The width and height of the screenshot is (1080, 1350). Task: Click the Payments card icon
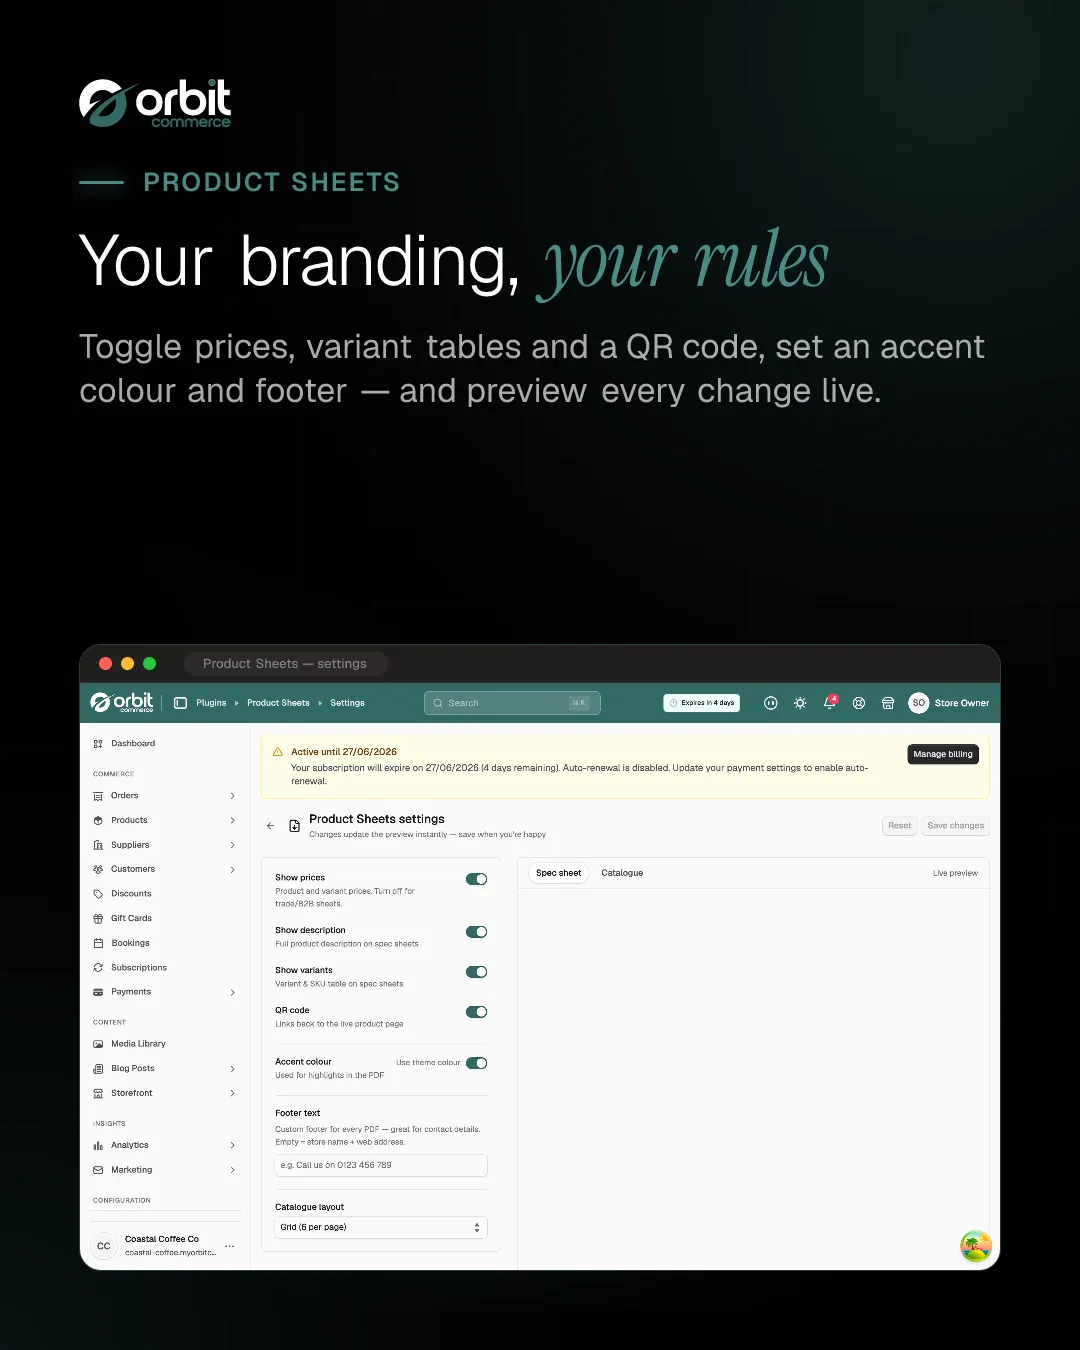click(98, 992)
